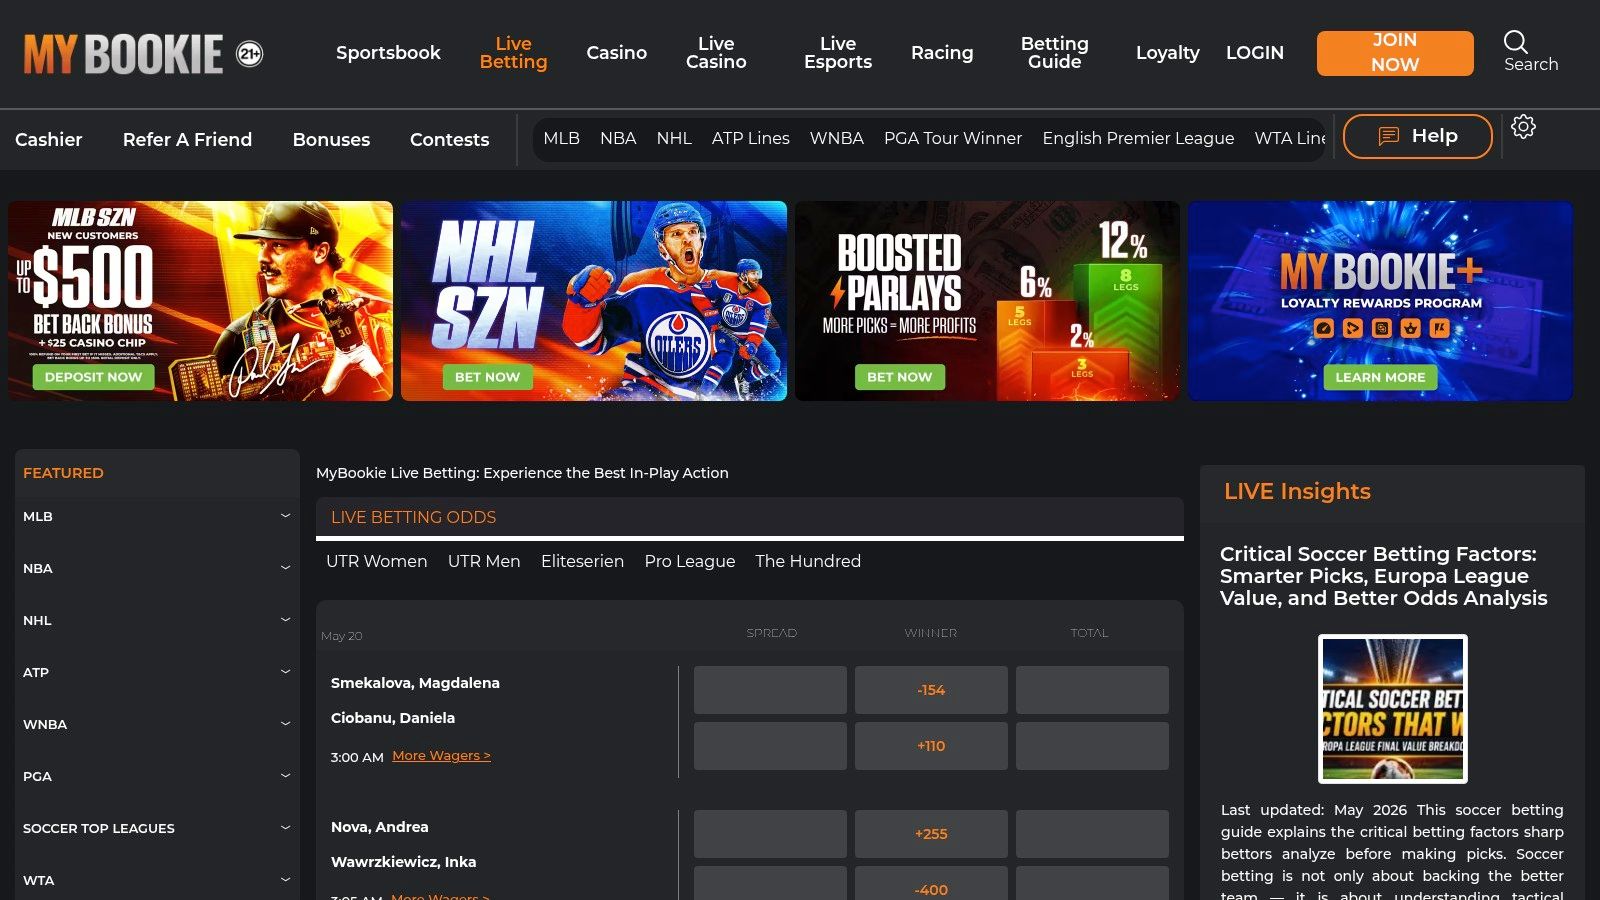Click the JOIN NOW button
1600x900 pixels.
[1395, 53]
